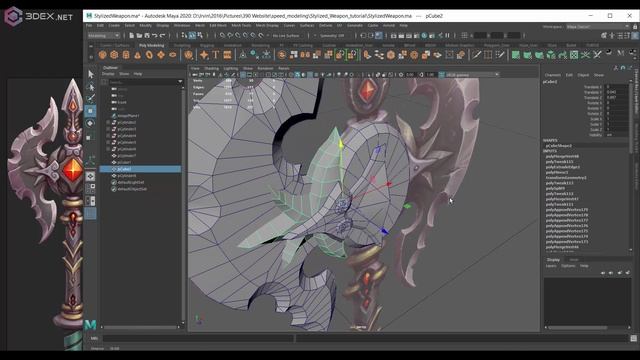
Task: Click polyMirror1 in the channel box inputs
Action: click(x=557, y=172)
